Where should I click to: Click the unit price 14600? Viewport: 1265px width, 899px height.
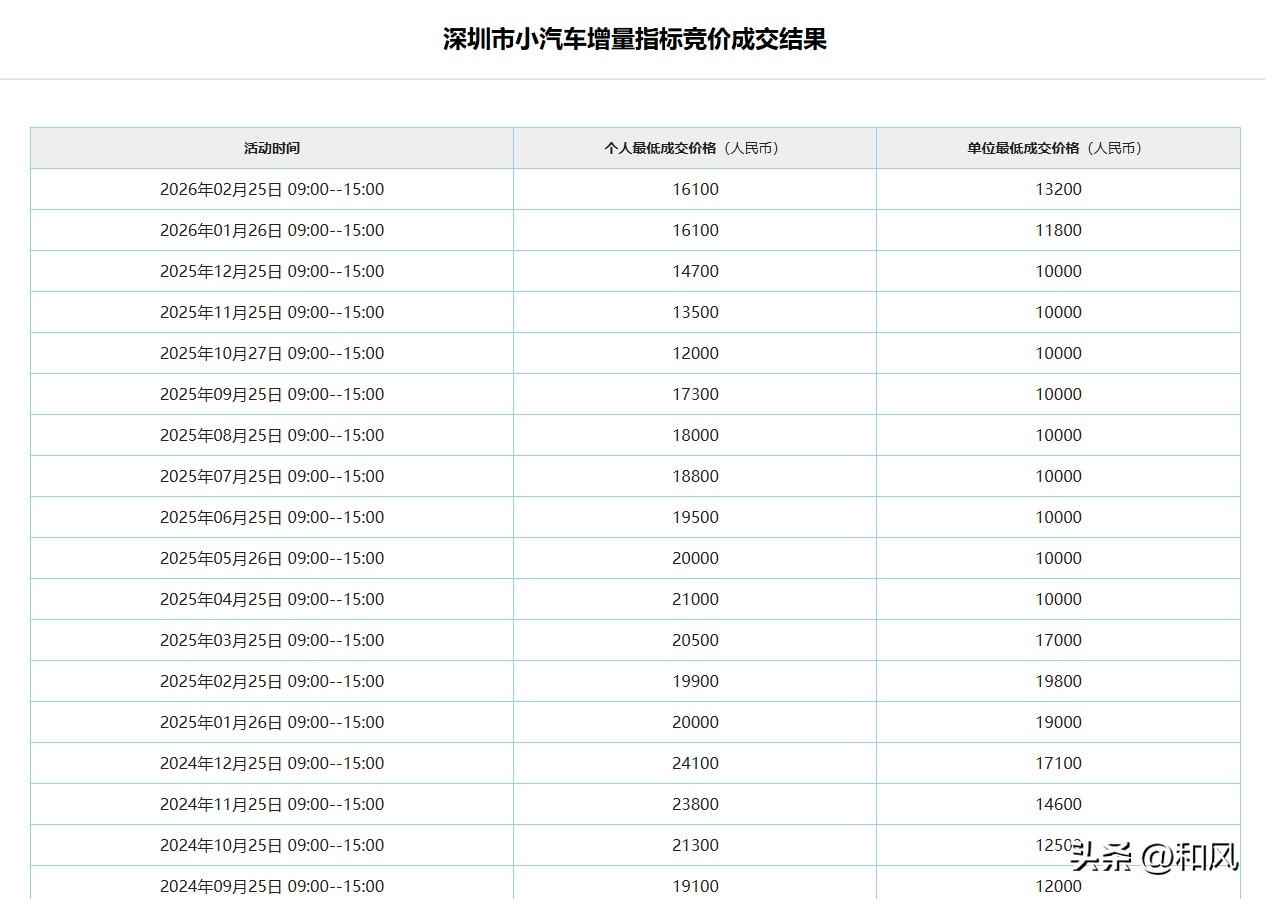tap(1058, 804)
